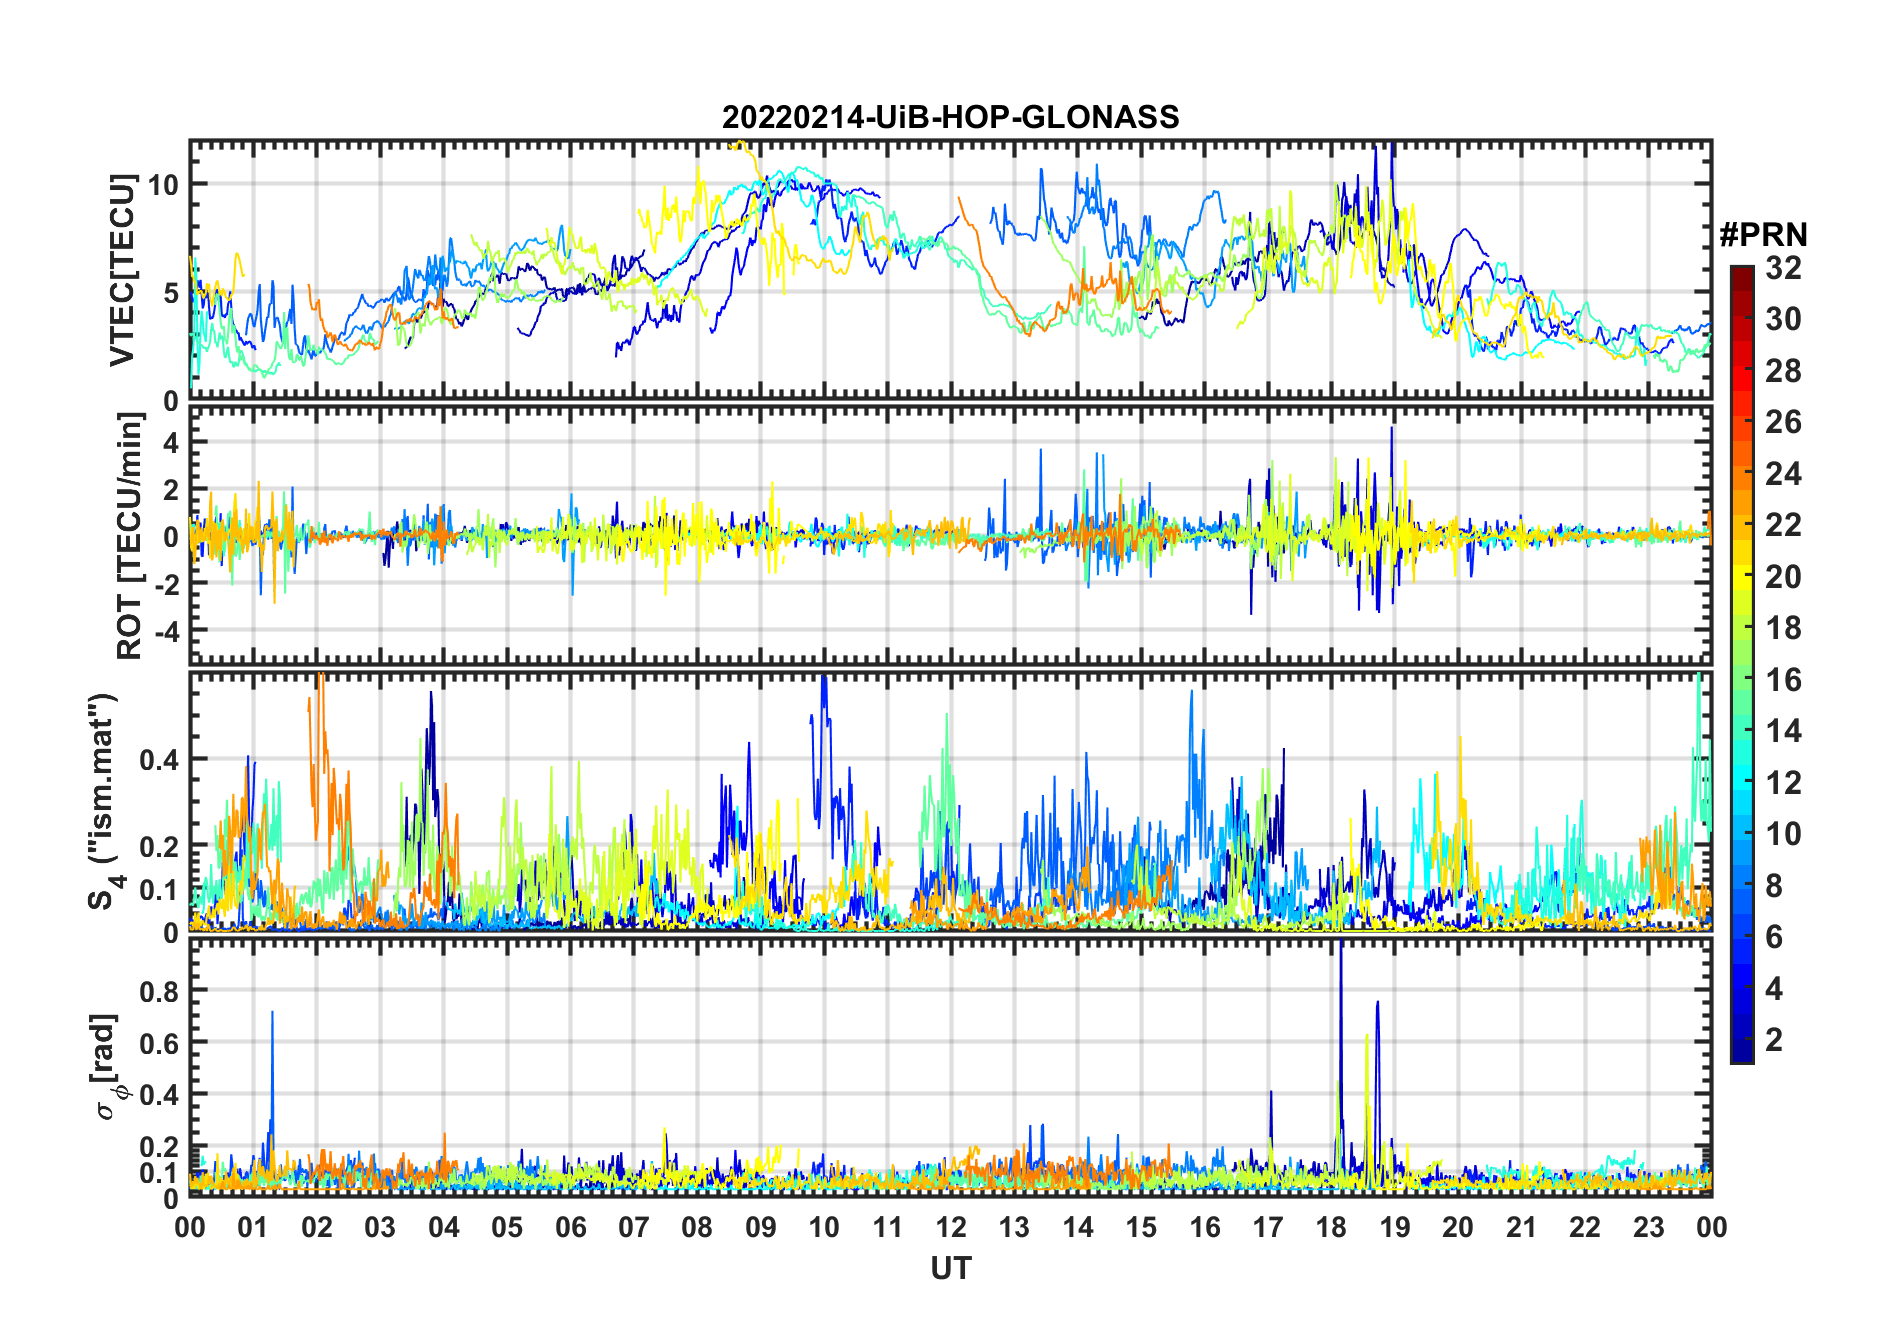Click the #PRN color scale bar
Viewport: 1902px width, 1330px height.
pos(1742,664)
